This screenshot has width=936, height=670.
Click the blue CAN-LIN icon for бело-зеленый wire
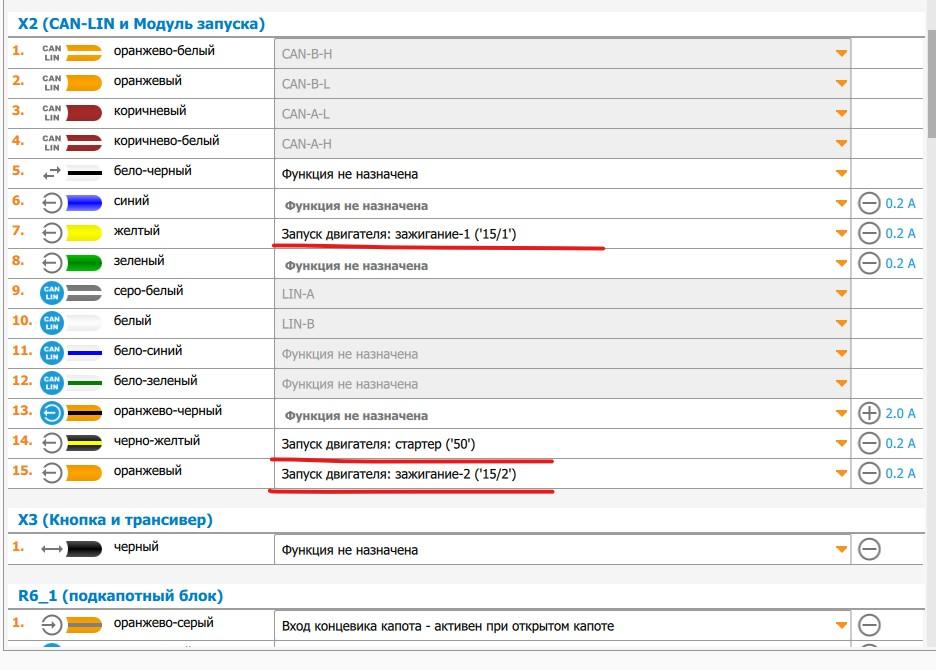[51, 383]
